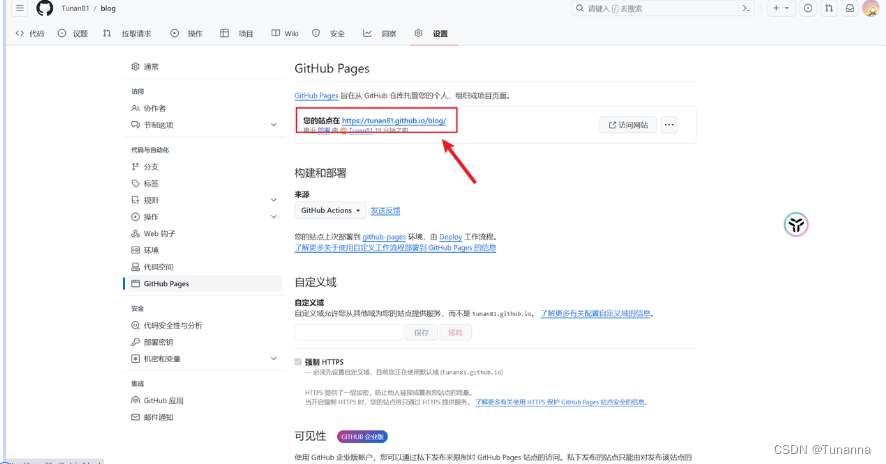Open issues icon in the header
Viewport: 886px width, 464px height.
point(808,8)
